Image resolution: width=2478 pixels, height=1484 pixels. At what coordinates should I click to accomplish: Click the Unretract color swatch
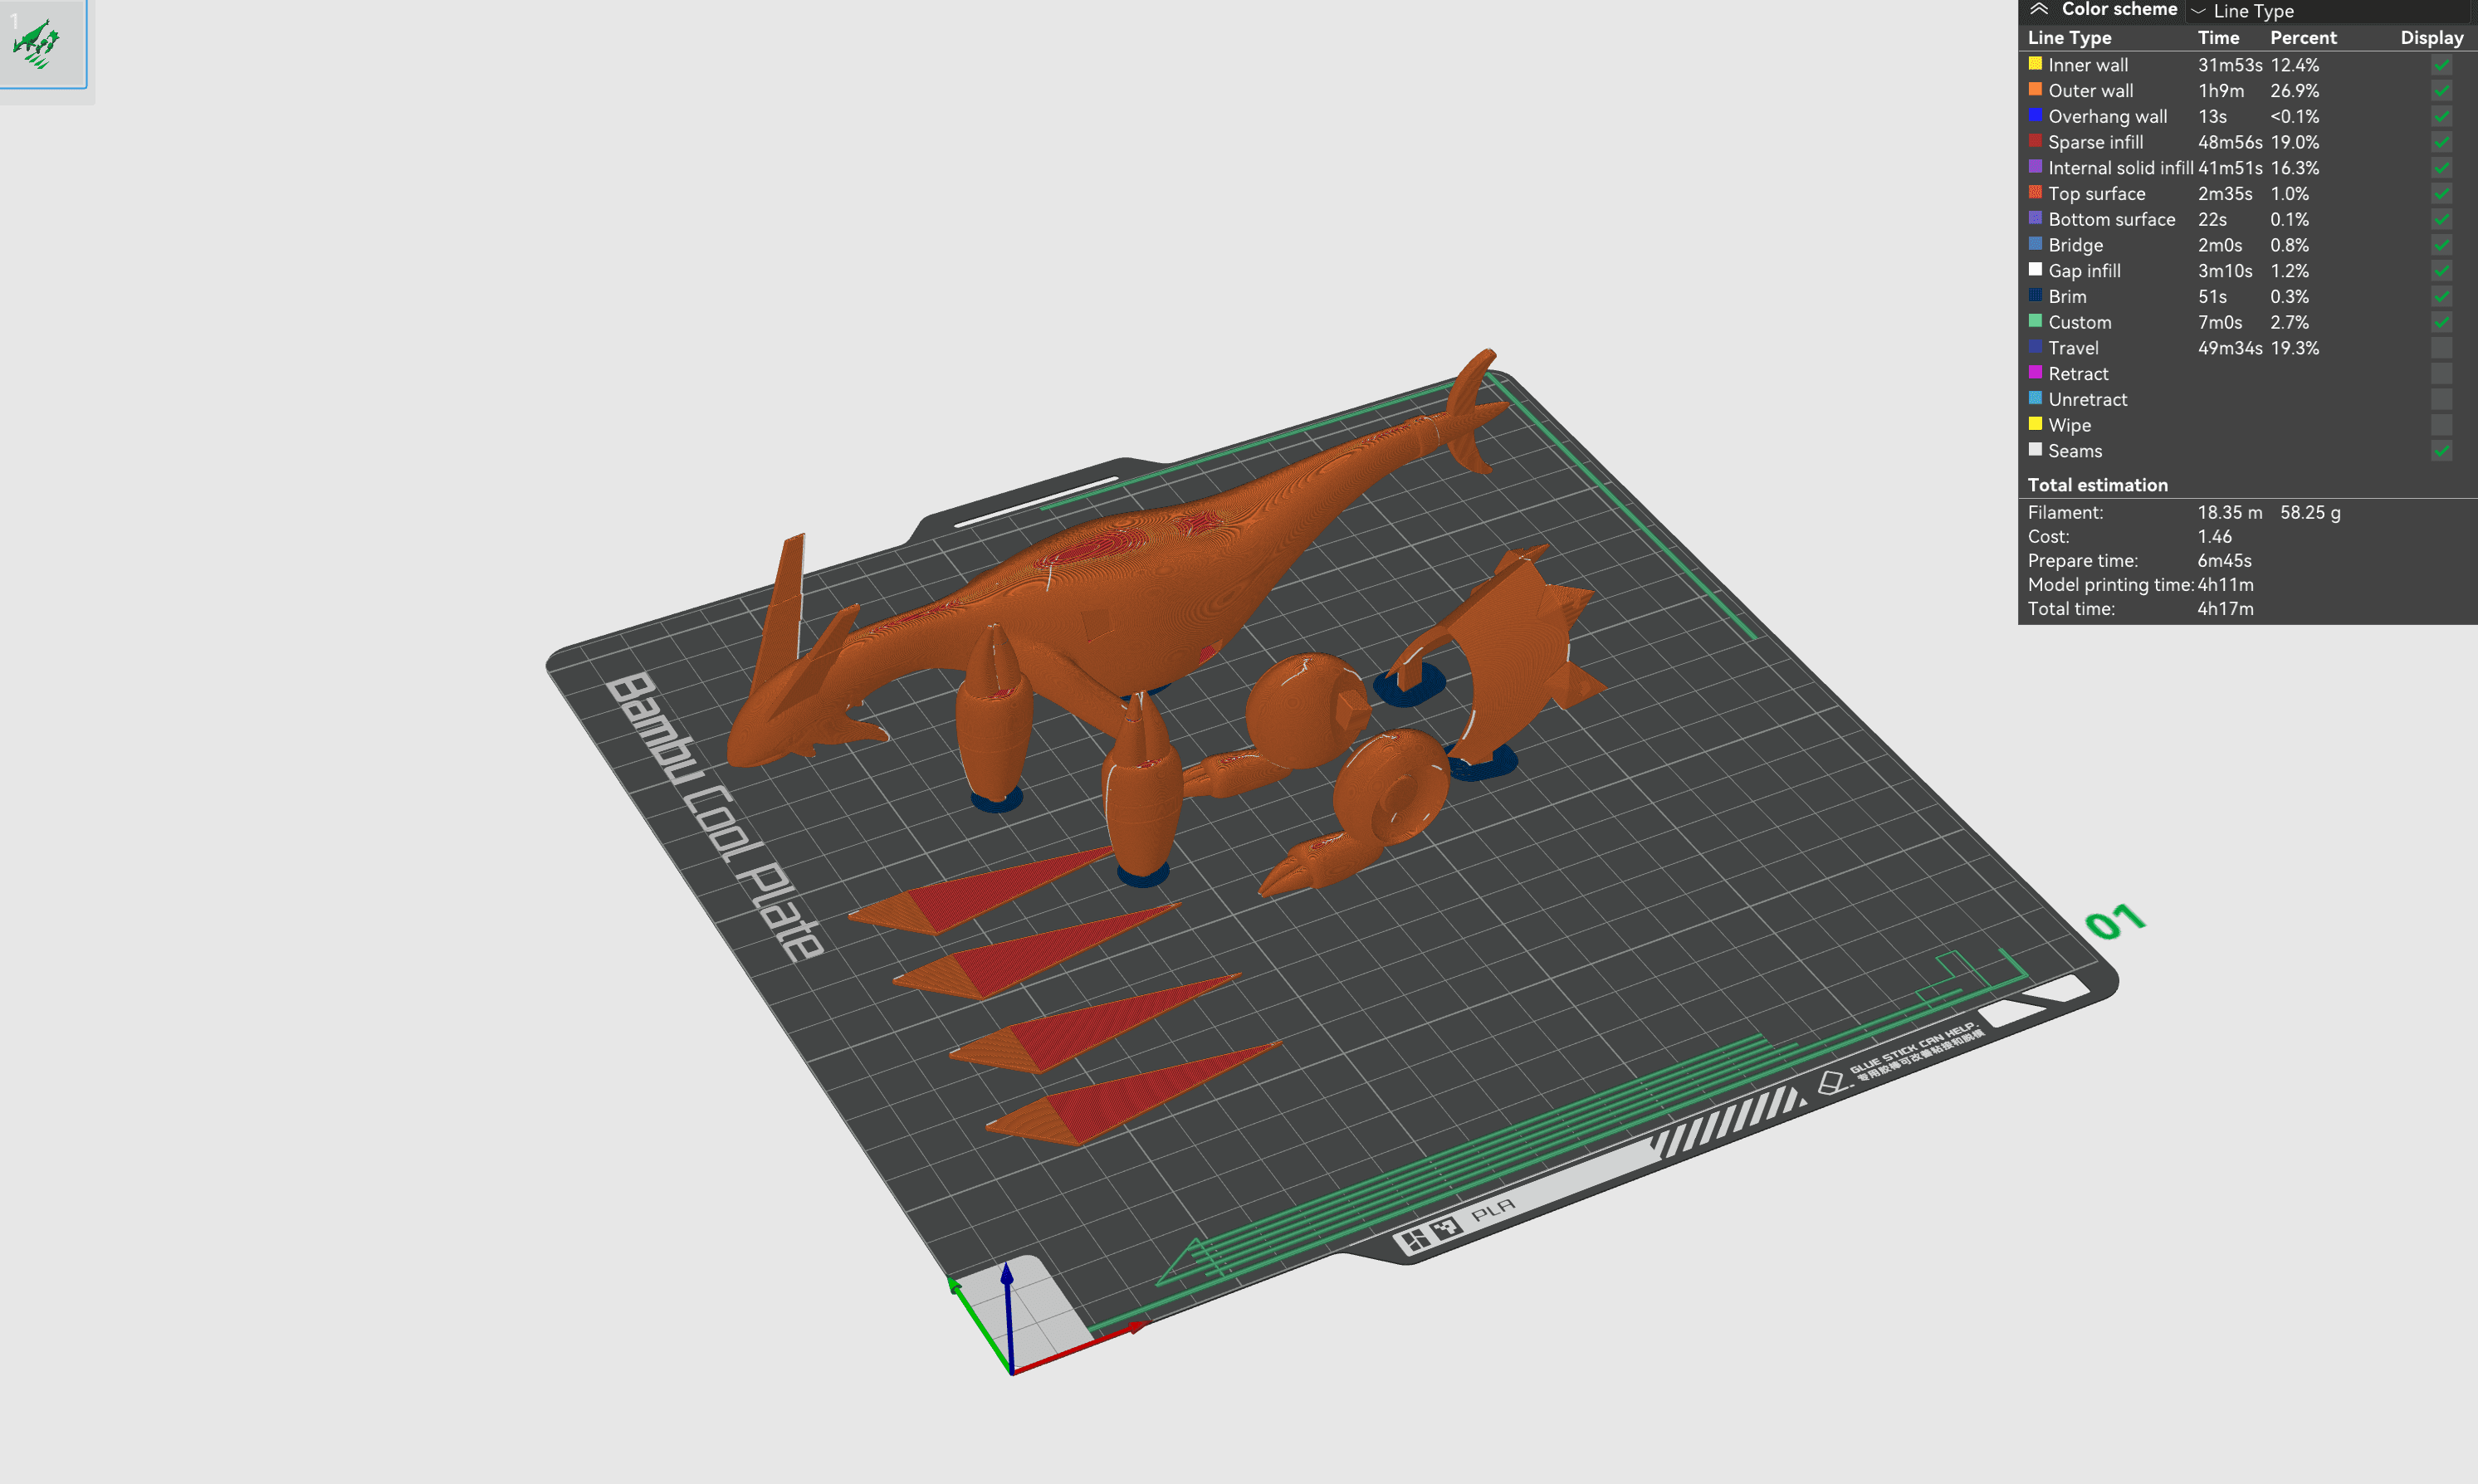pyautogui.click(x=2035, y=397)
